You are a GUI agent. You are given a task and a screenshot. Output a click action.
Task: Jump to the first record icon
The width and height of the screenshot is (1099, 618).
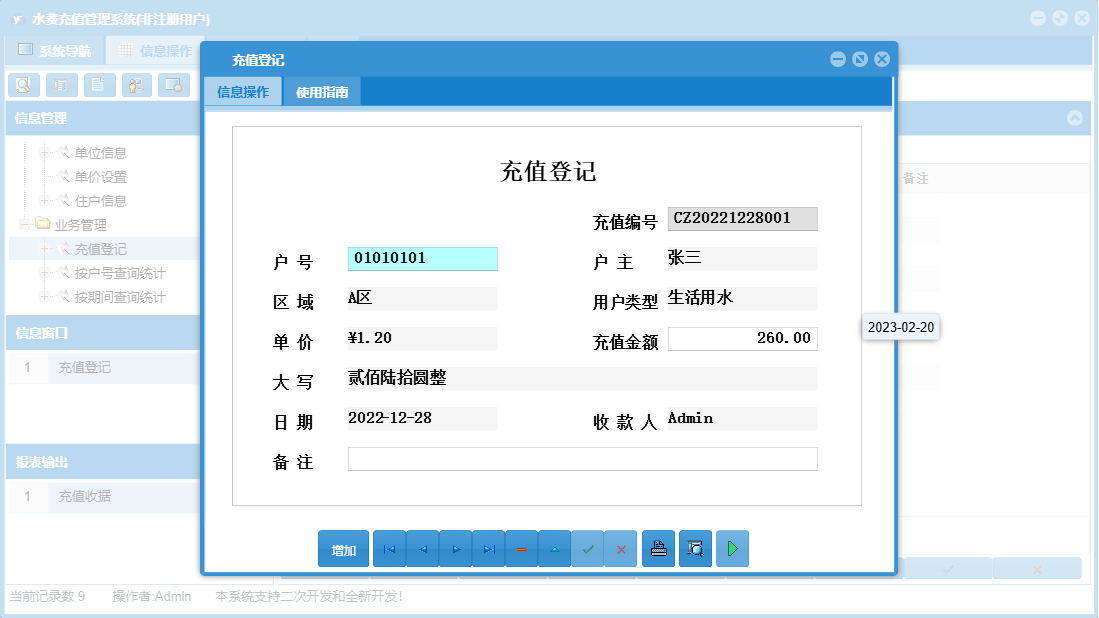[x=389, y=548]
